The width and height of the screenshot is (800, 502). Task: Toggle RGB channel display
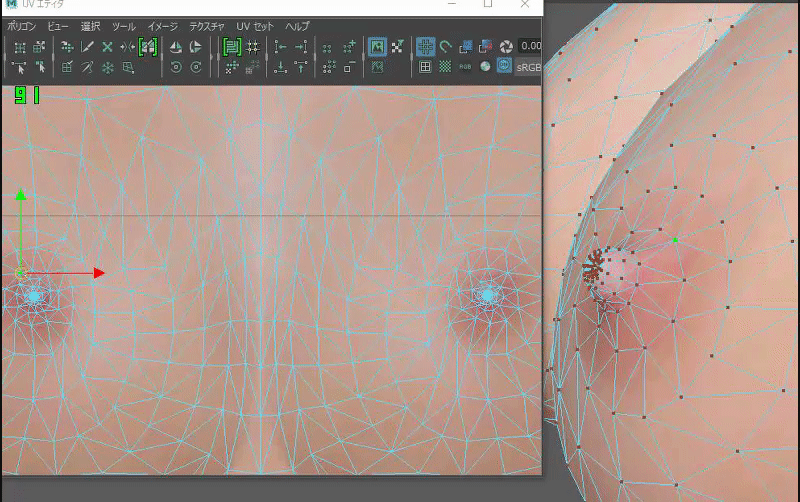[x=465, y=68]
